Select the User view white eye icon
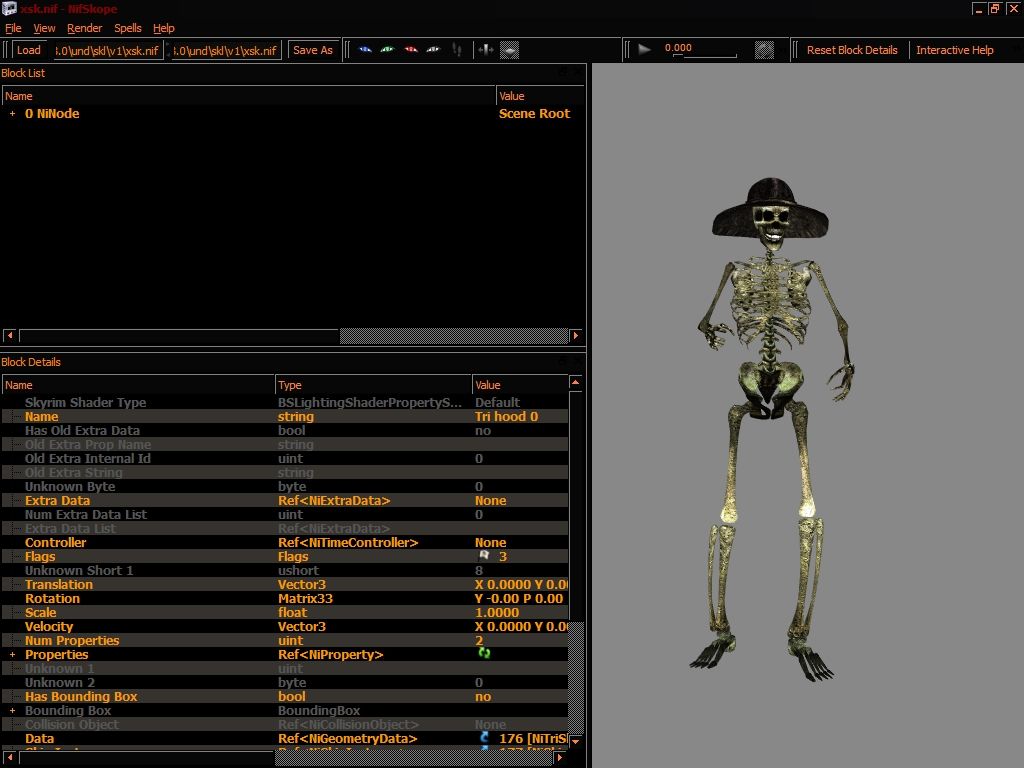1024x768 pixels. [x=434, y=50]
